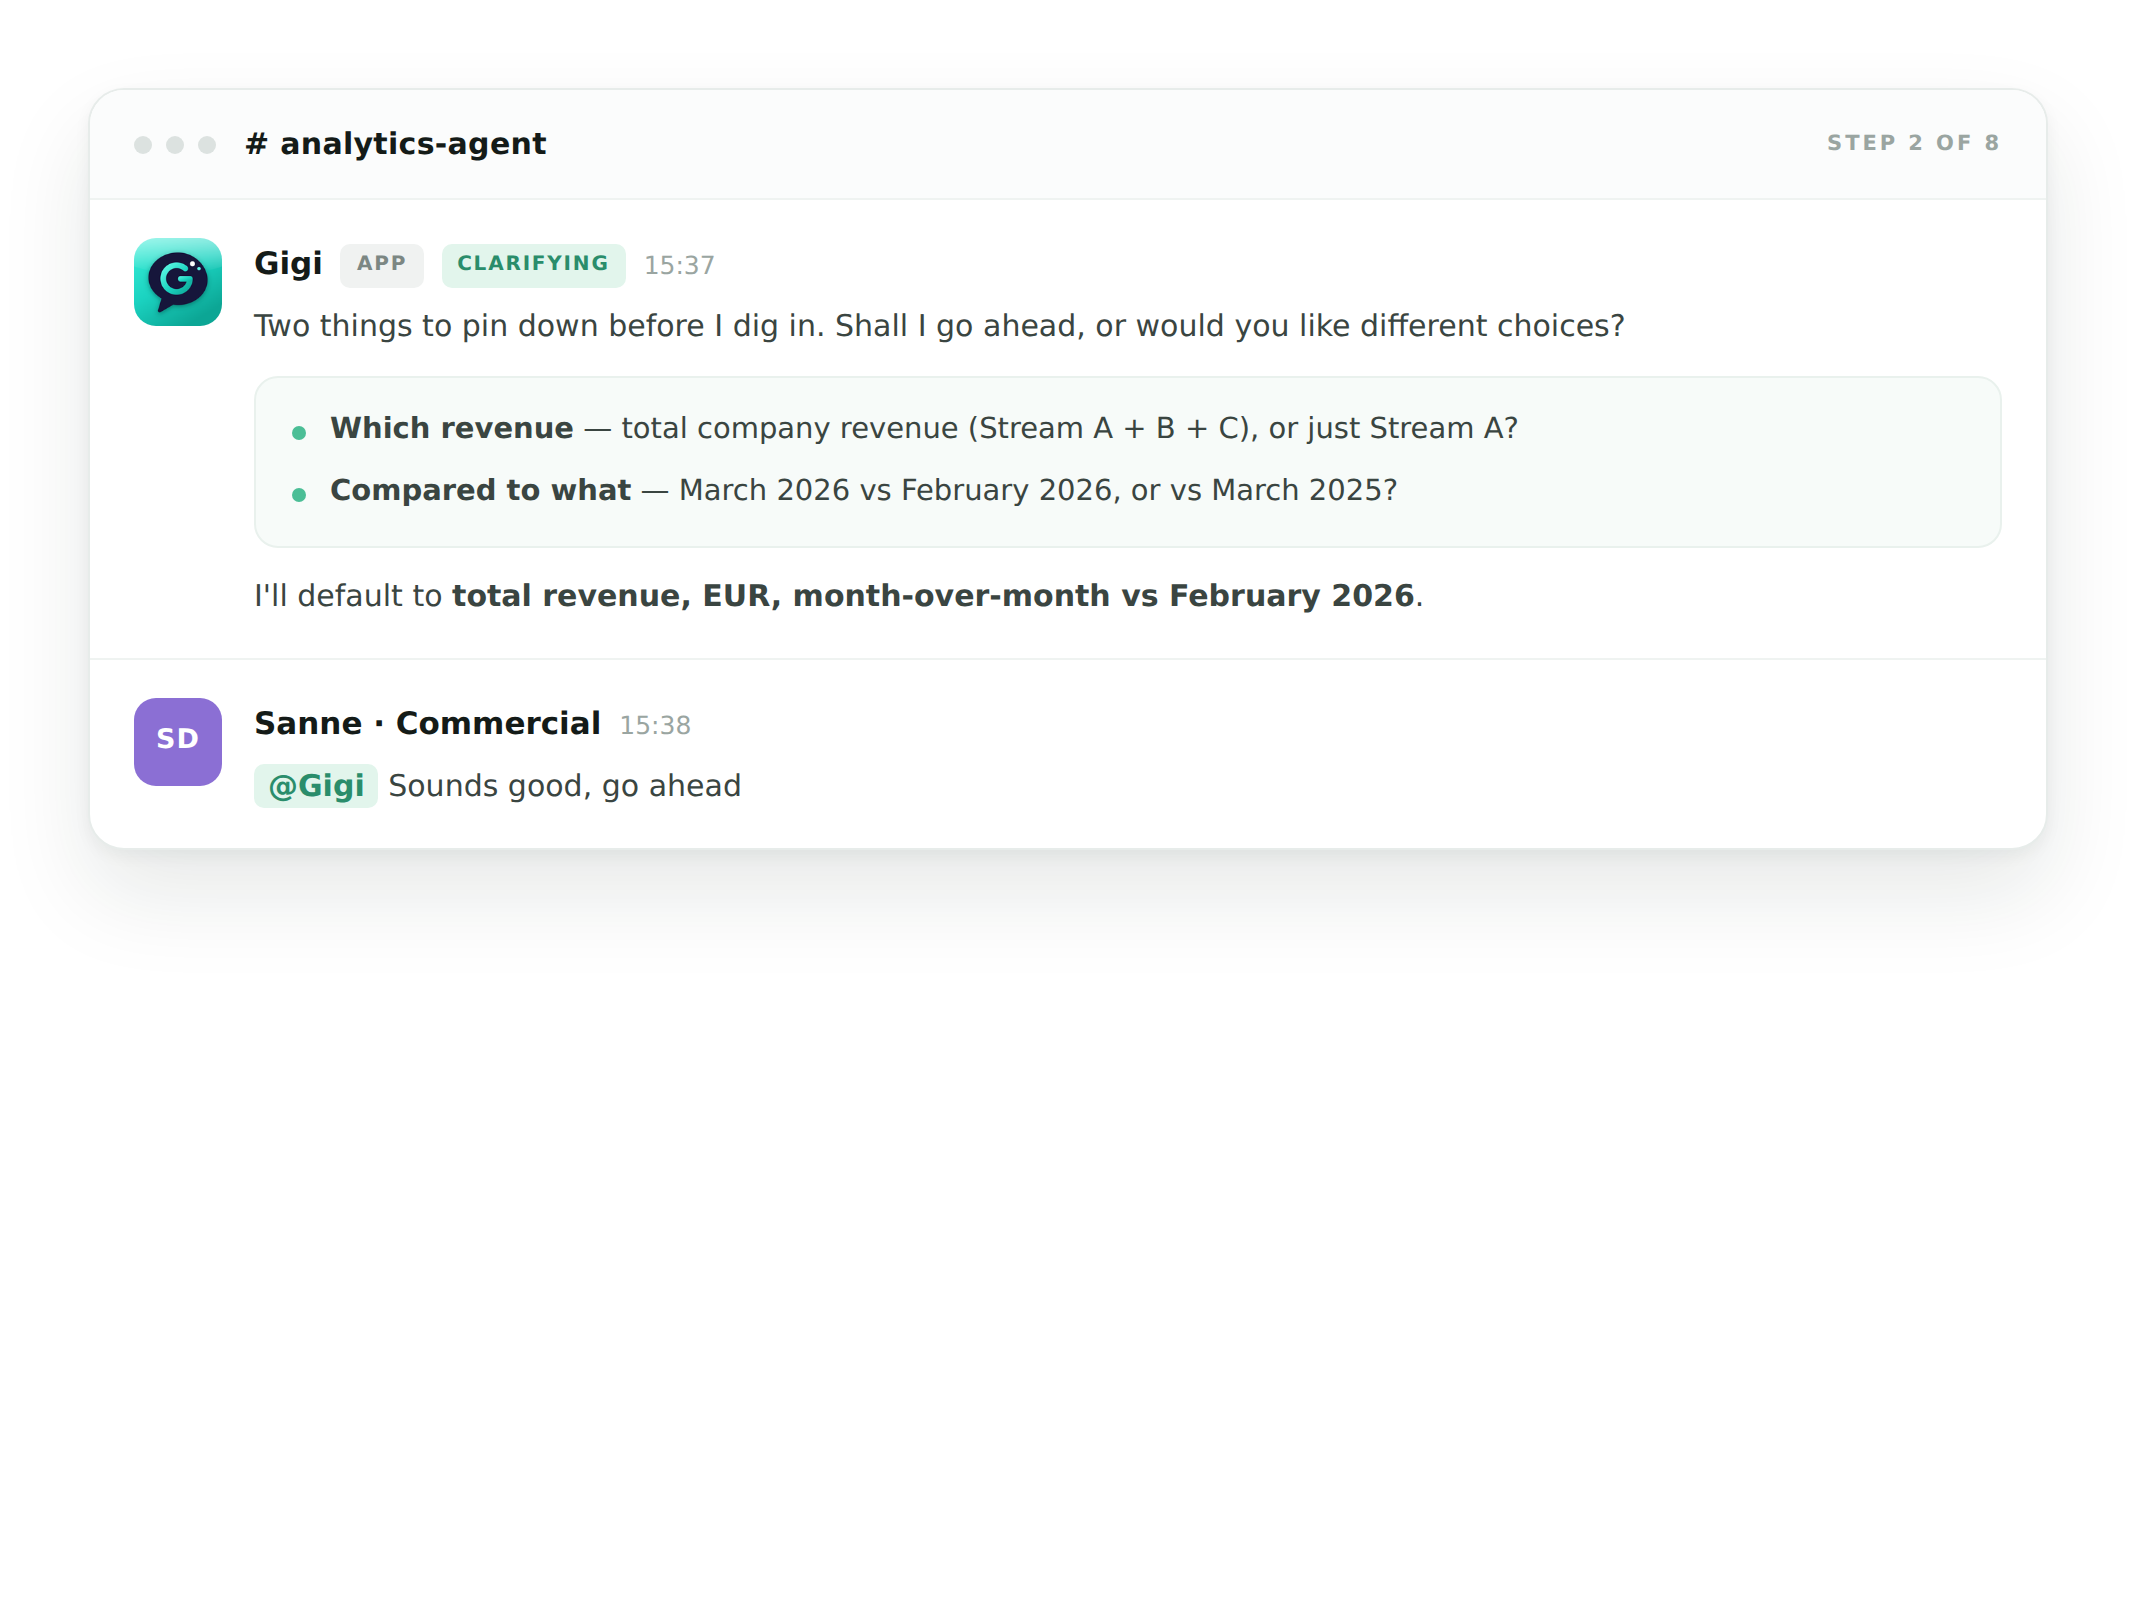Click the 'Two things to pin down' sentence
Image resolution: width=2136 pixels, height=1612 pixels.
(x=939, y=326)
